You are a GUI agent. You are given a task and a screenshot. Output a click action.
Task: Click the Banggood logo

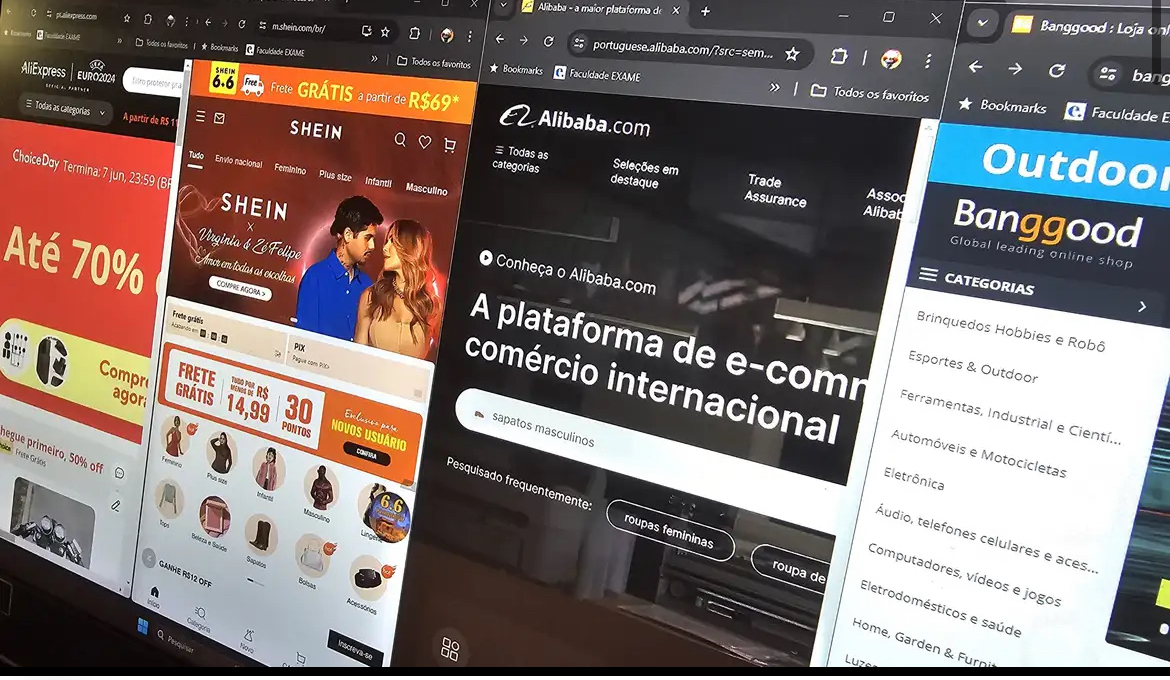point(1047,225)
